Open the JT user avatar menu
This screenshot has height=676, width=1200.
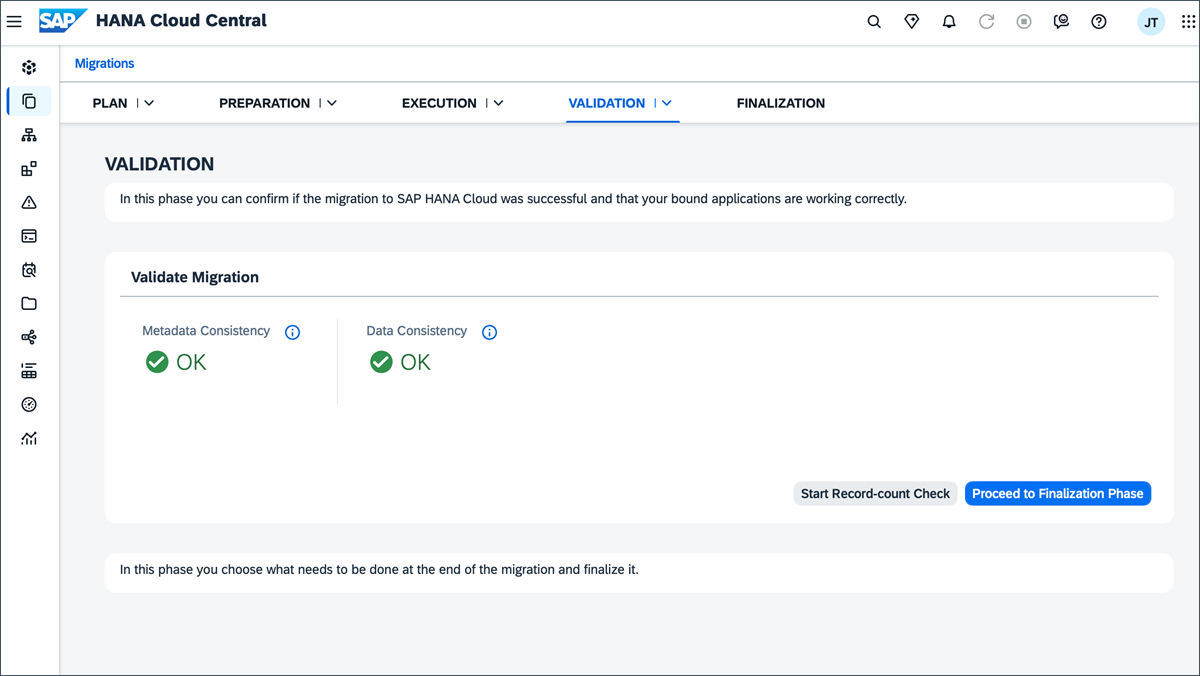(1151, 22)
